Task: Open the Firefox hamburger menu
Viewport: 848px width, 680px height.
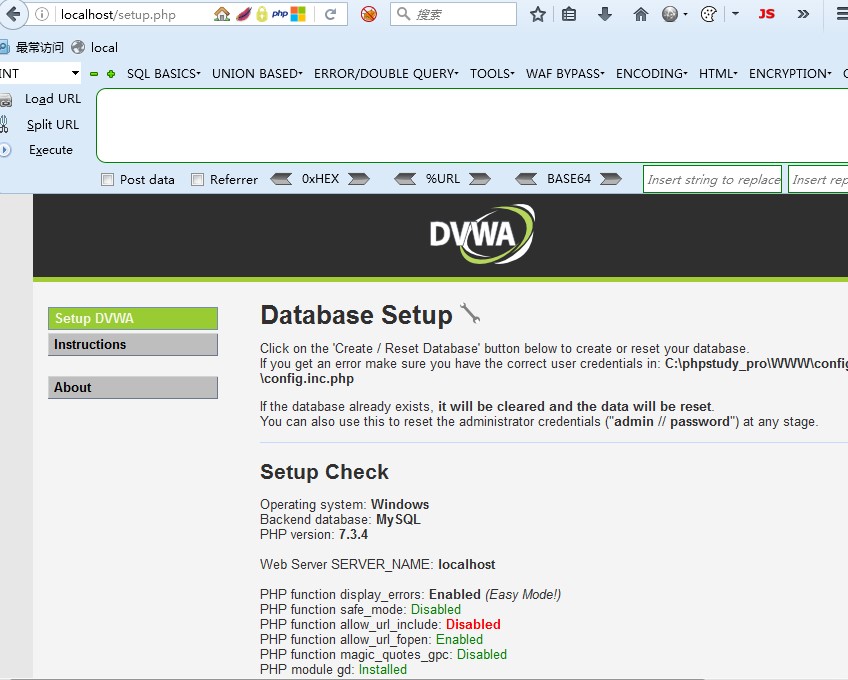Action: (842, 14)
